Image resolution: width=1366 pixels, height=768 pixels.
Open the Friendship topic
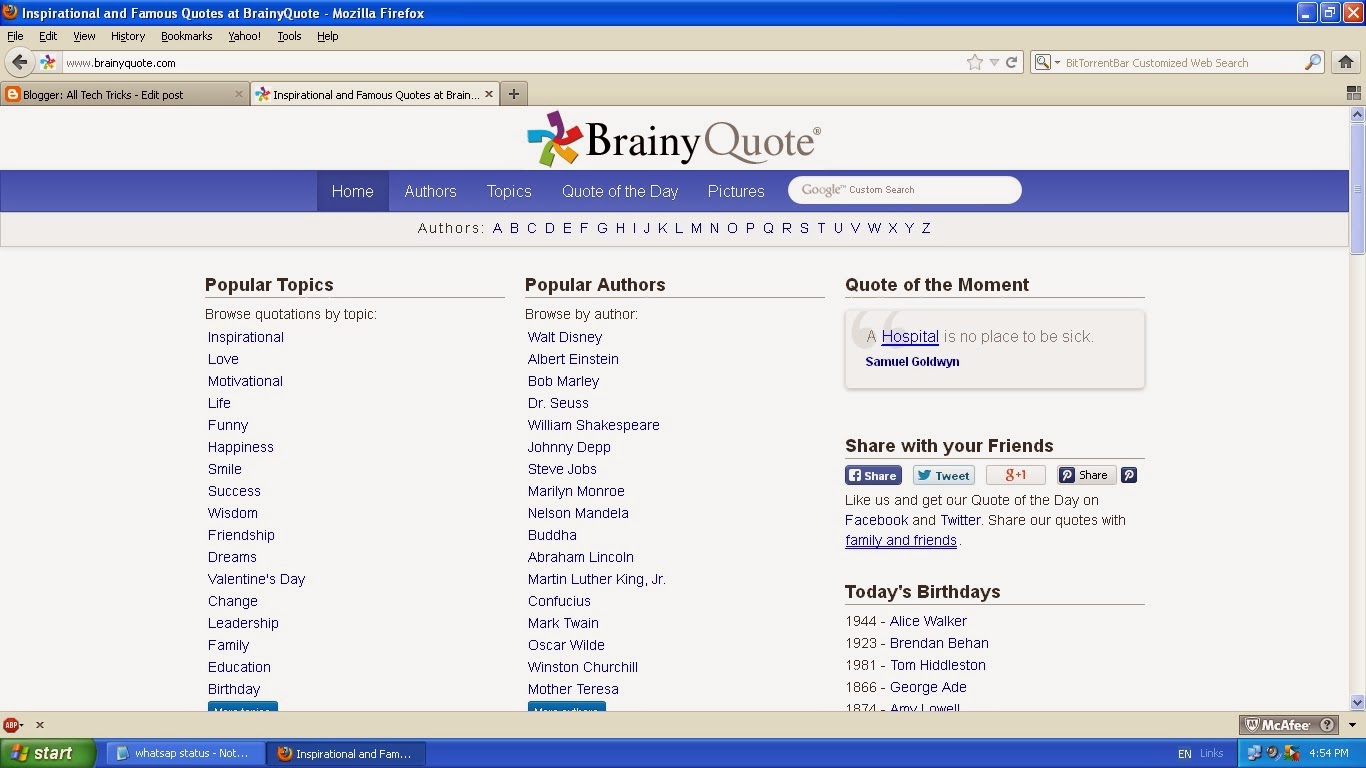point(241,535)
